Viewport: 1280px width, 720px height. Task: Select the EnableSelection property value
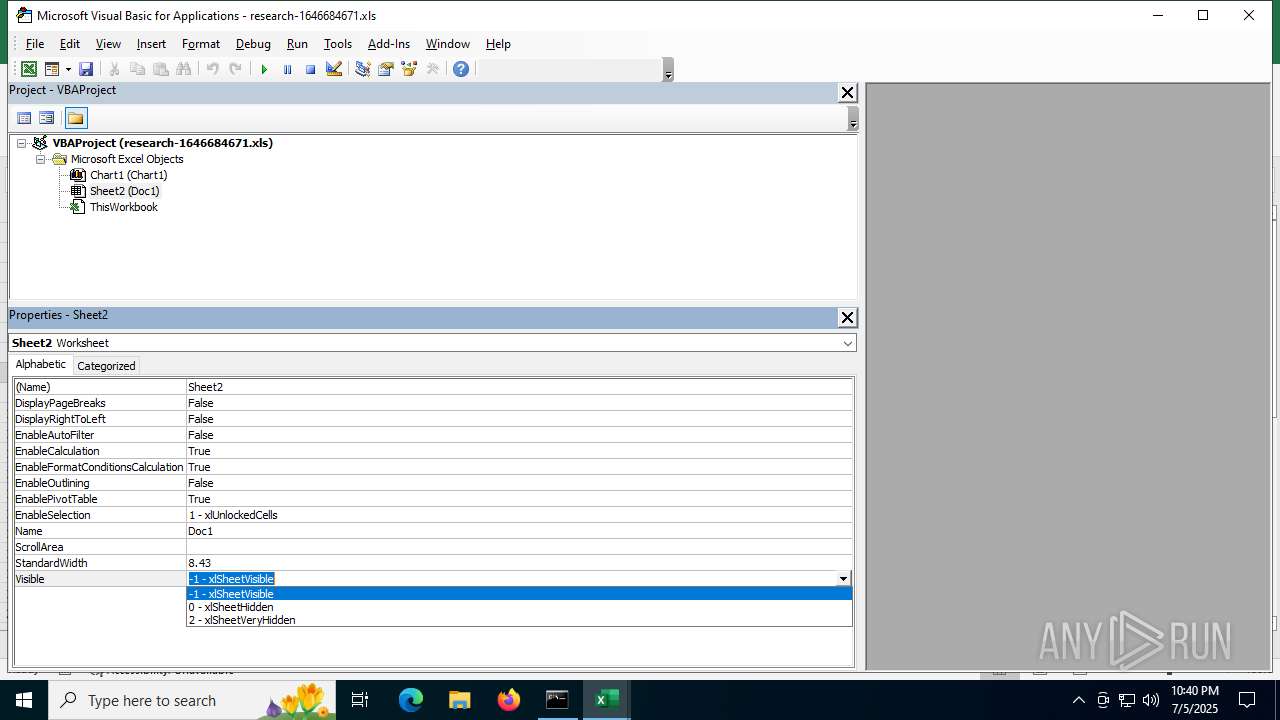tap(519, 515)
